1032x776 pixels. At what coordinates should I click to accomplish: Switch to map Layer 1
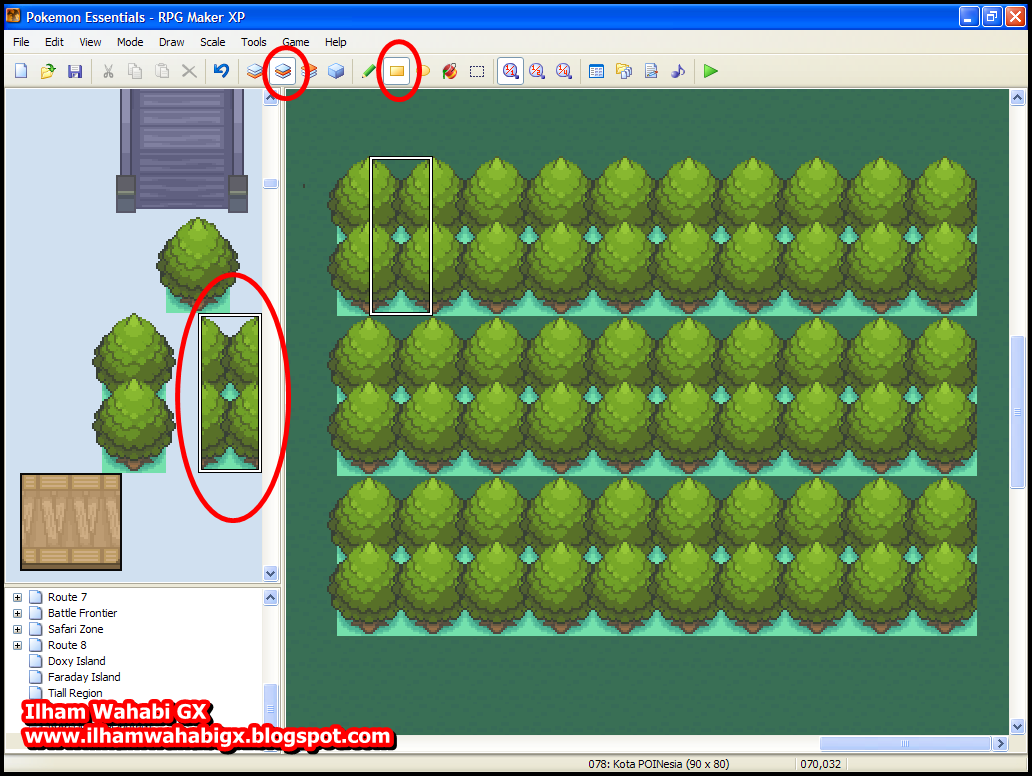(255, 70)
